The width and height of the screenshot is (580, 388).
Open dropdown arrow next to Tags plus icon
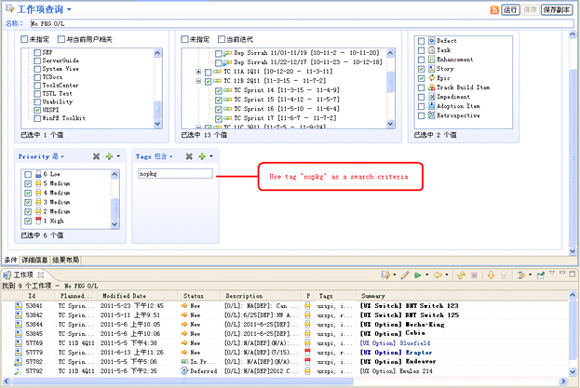tap(211, 156)
